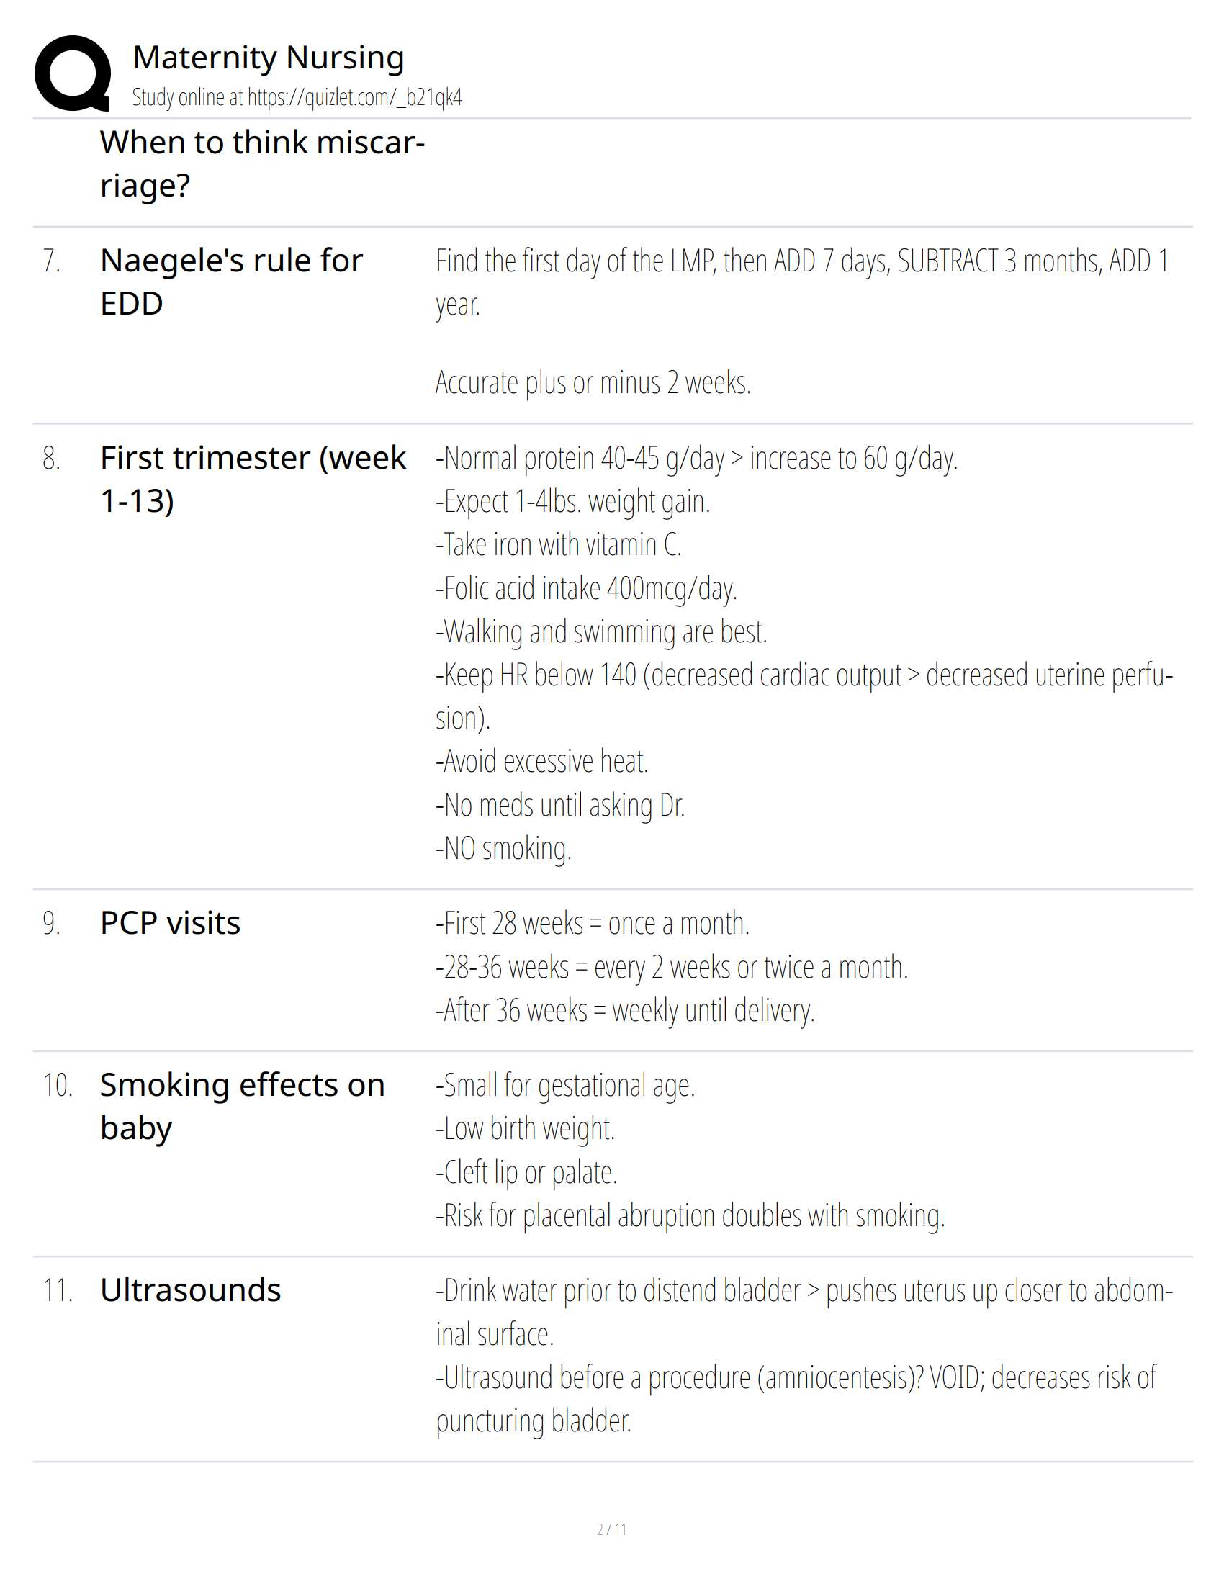The width and height of the screenshot is (1224, 1584).
Task: Click the page number at the bottom
Action: (611, 1529)
